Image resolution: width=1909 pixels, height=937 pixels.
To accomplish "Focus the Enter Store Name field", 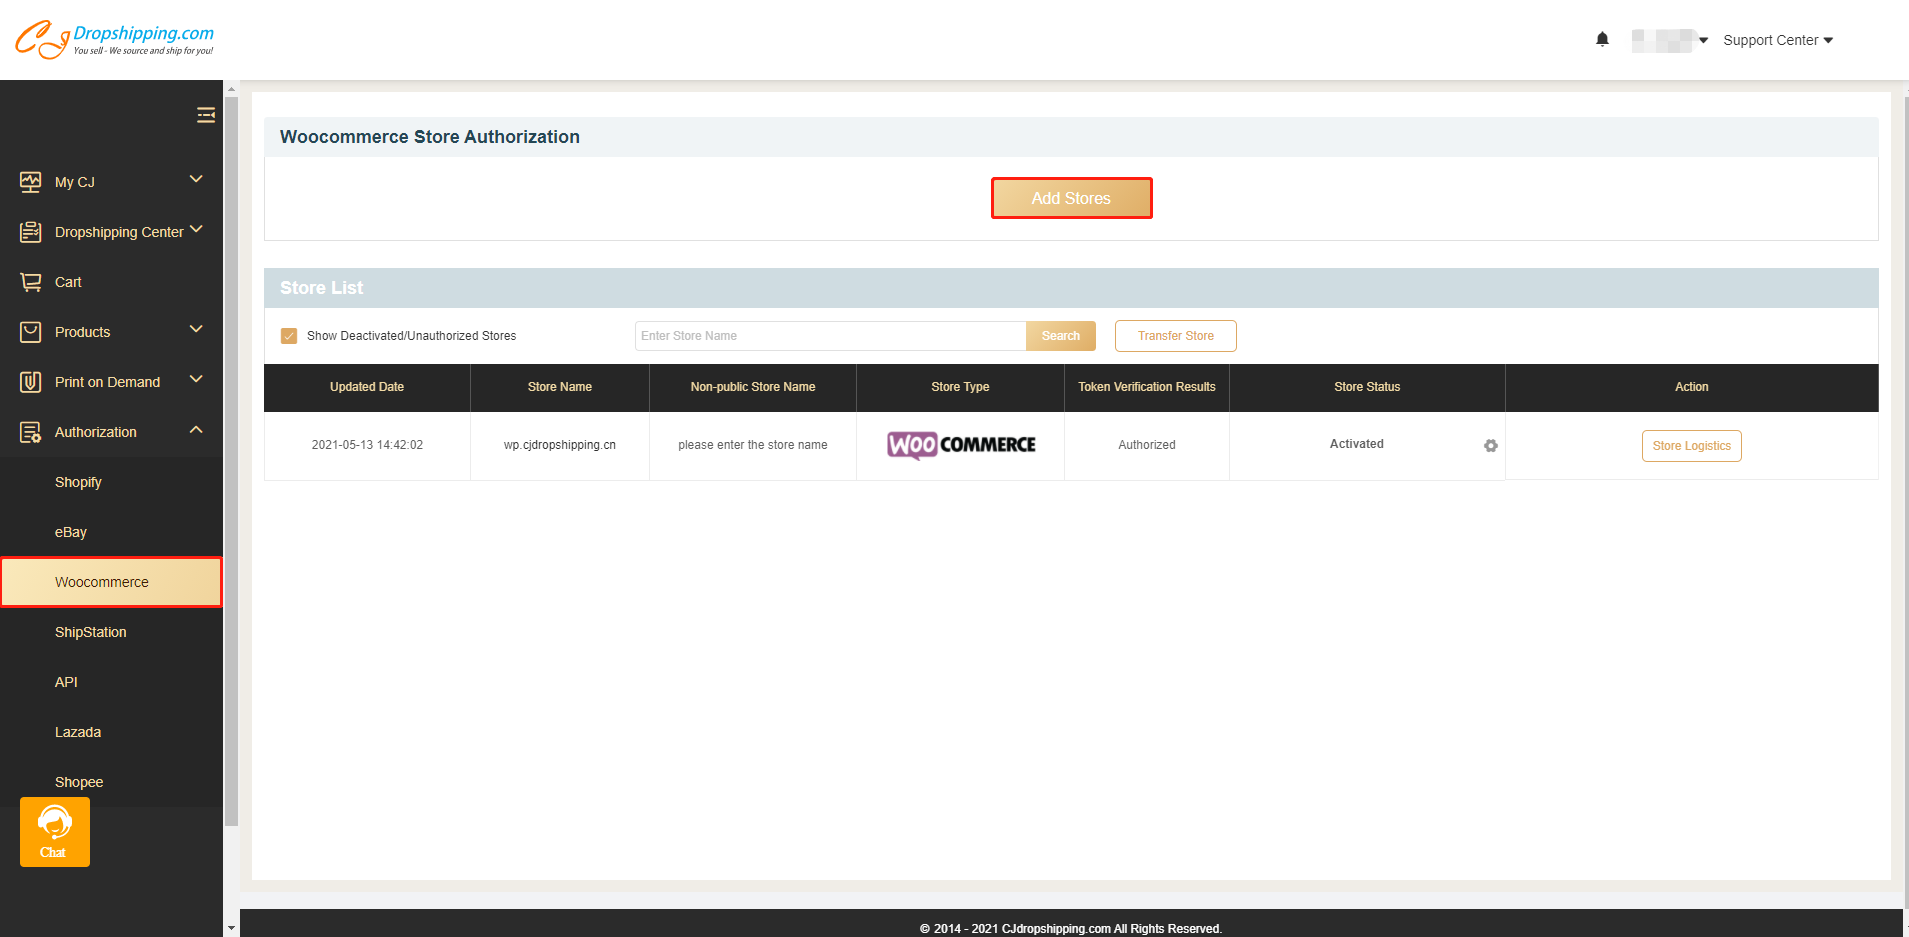I will tap(830, 336).
